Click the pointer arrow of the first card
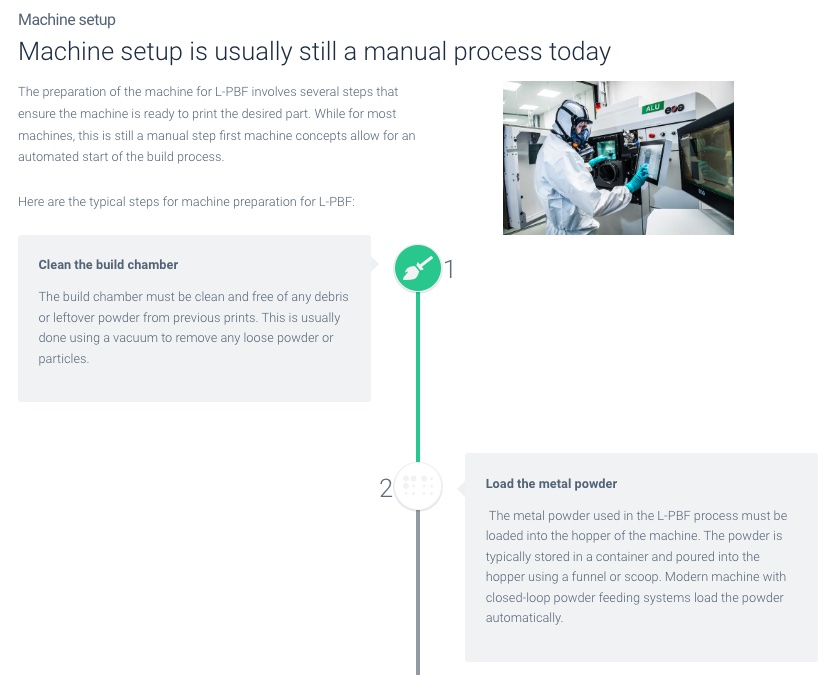The width and height of the screenshot is (836, 675). coord(375,263)
